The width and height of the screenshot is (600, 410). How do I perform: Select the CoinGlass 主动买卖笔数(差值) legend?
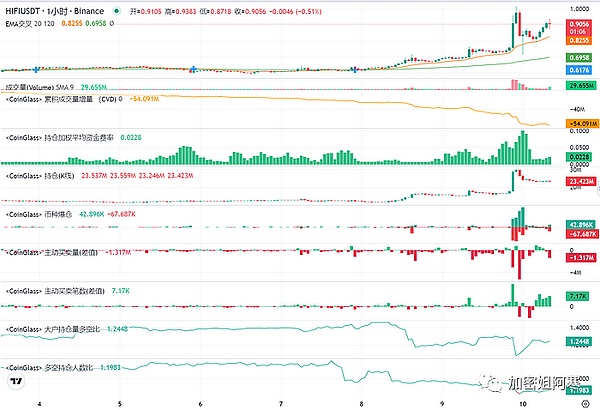point(58,290)
